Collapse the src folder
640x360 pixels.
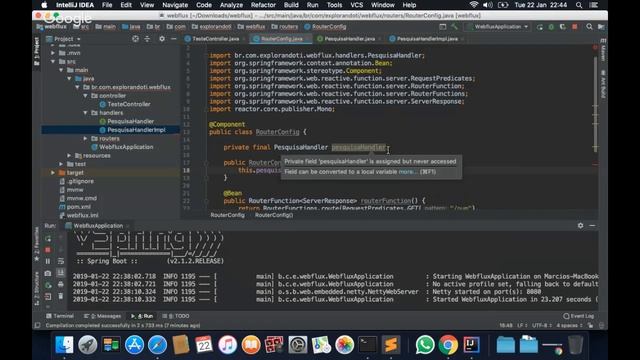click(x=53, y=62)
